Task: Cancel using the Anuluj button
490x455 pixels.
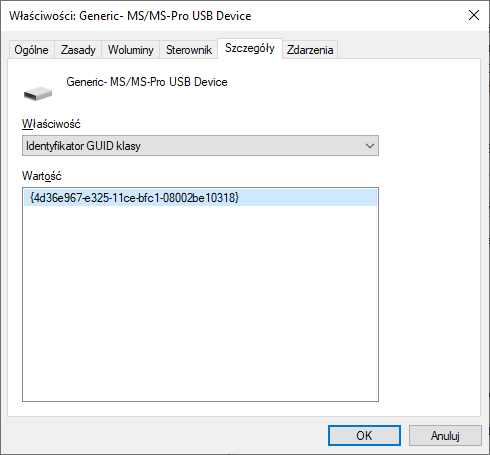Action: (445, 435)
